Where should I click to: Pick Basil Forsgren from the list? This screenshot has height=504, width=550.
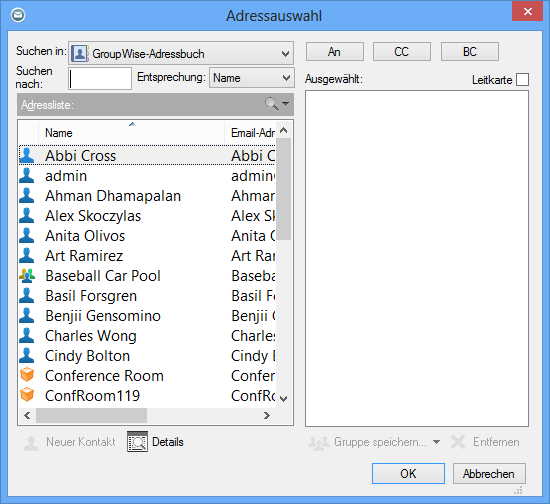coord(147,295)
